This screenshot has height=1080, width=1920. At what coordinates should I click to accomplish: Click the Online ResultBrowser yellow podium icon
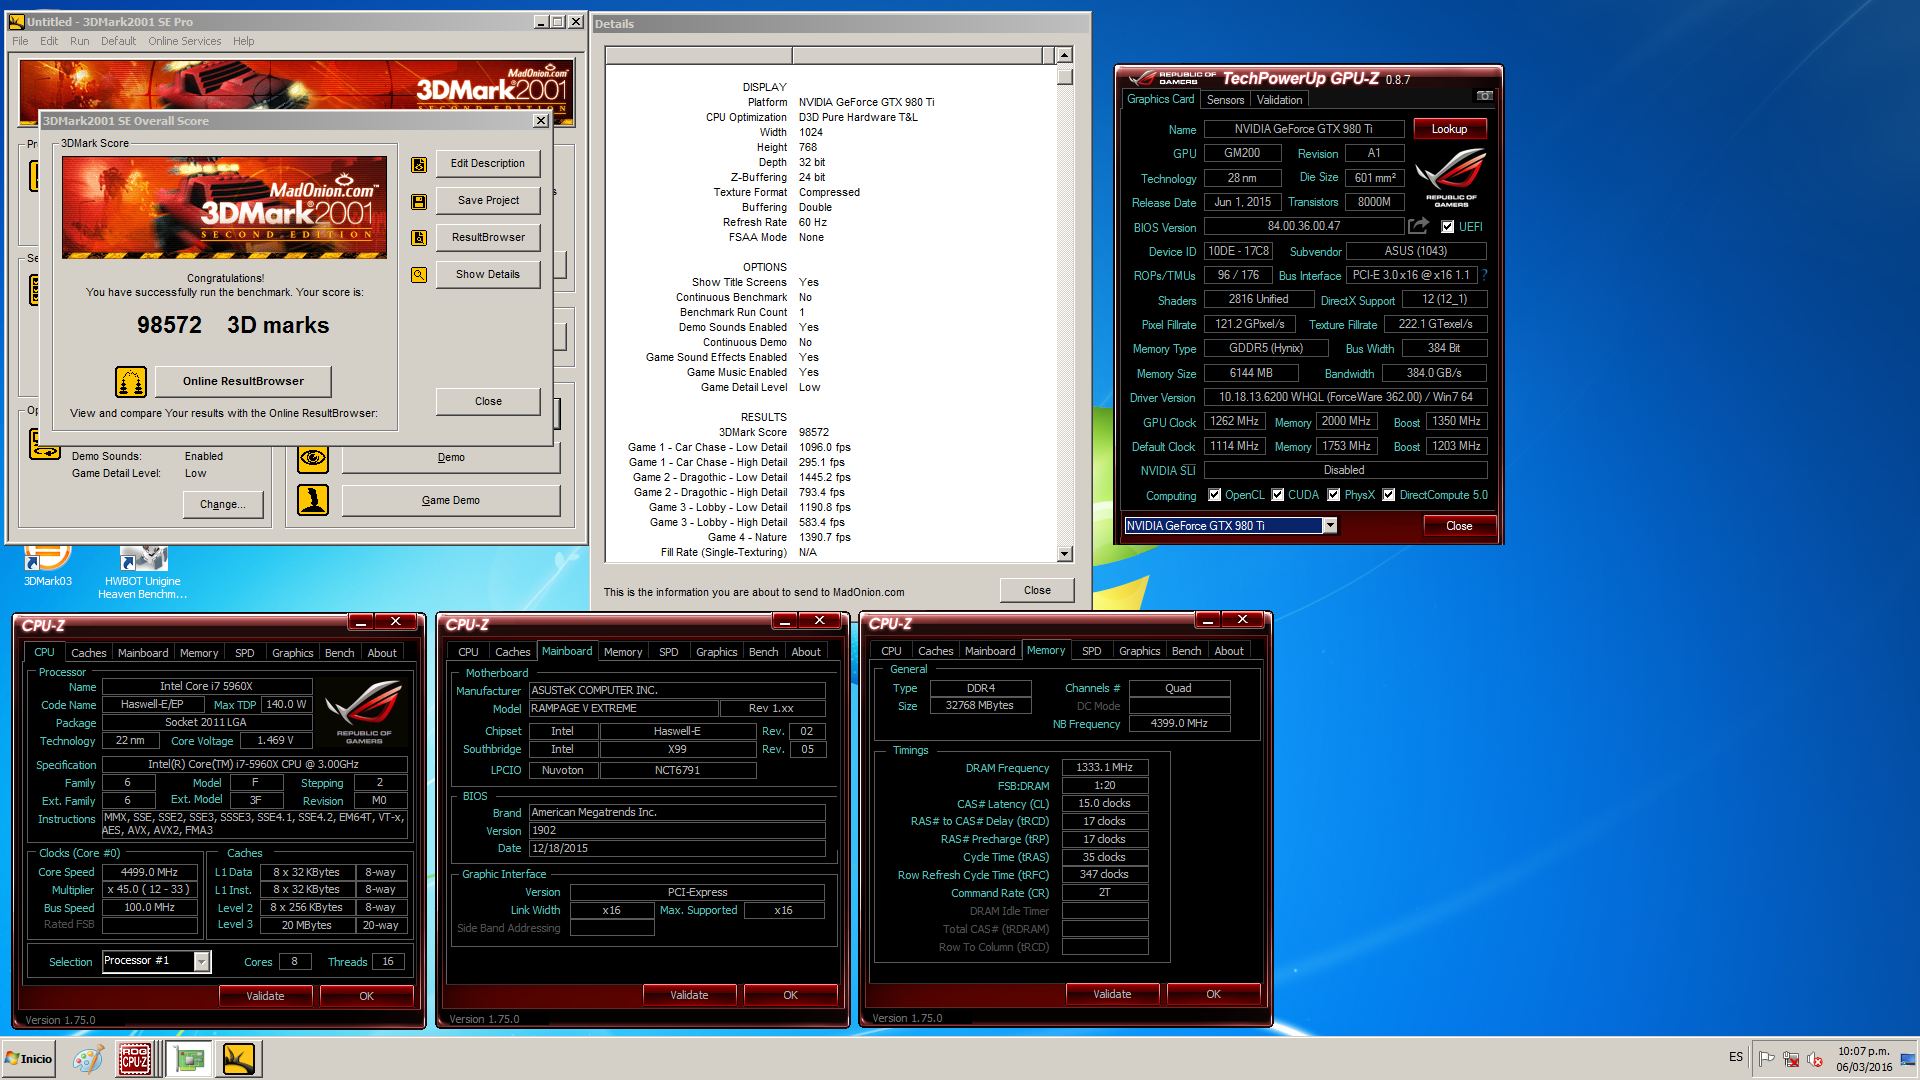(131, 381)
